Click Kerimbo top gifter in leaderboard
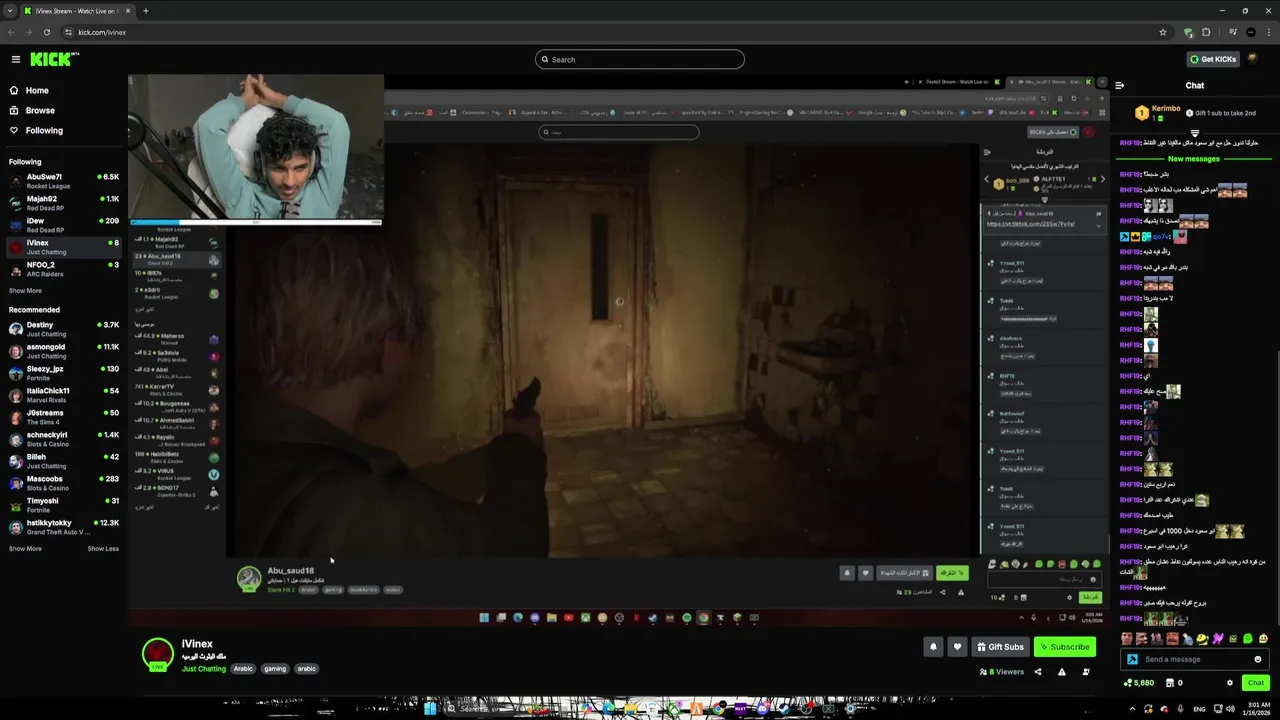Viewport: 1280px width, 720px height. coord(1158,112)
